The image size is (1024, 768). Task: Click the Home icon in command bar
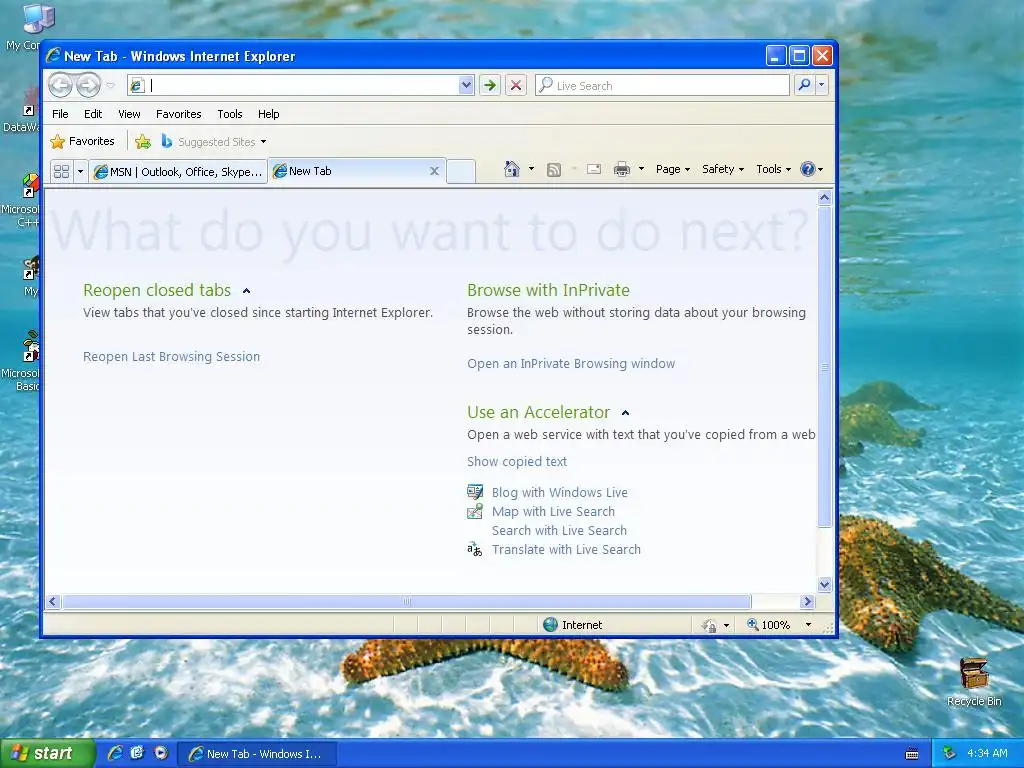click(x=512, y=169)
